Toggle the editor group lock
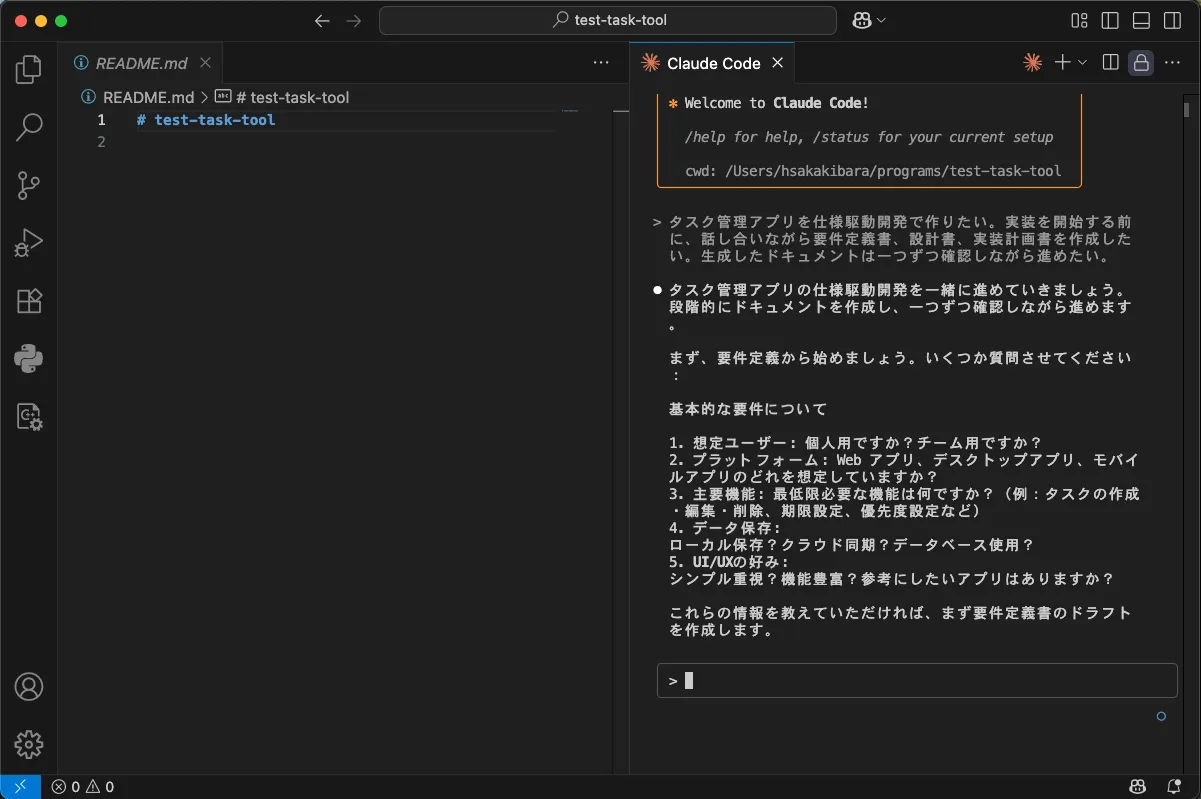 point(1141,63)
